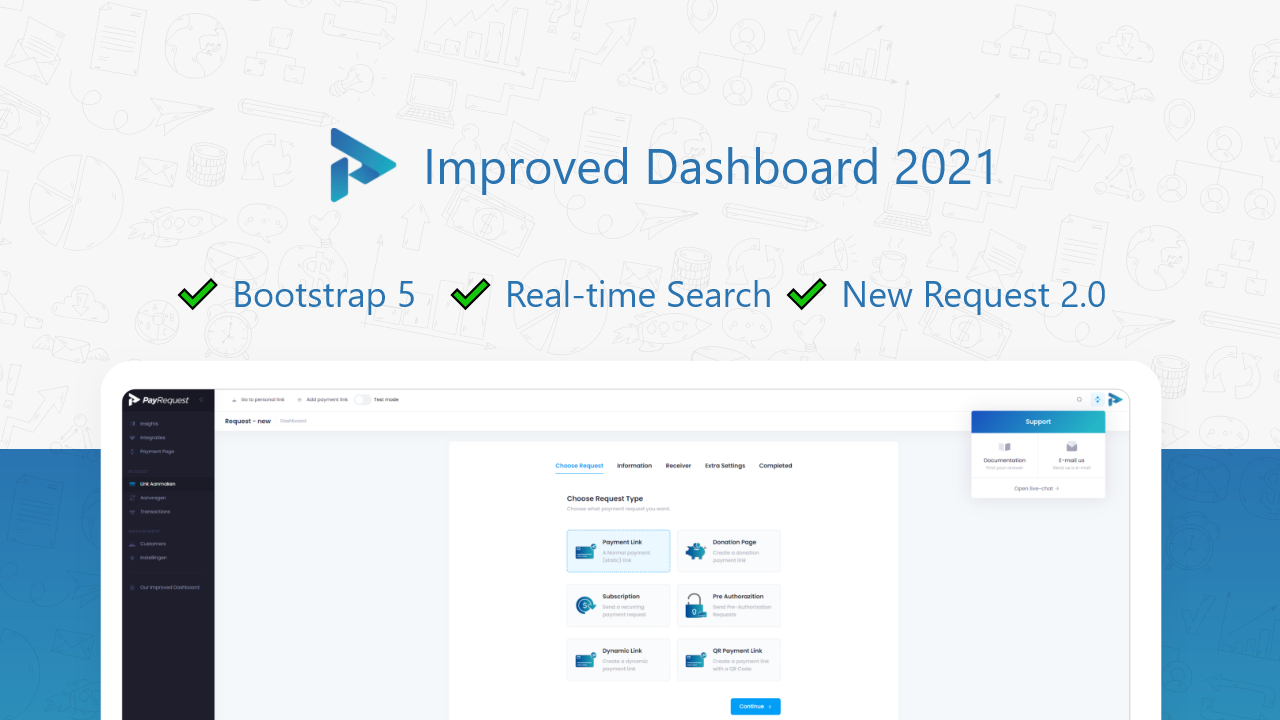Click the Support panel header

point(1038,422)
